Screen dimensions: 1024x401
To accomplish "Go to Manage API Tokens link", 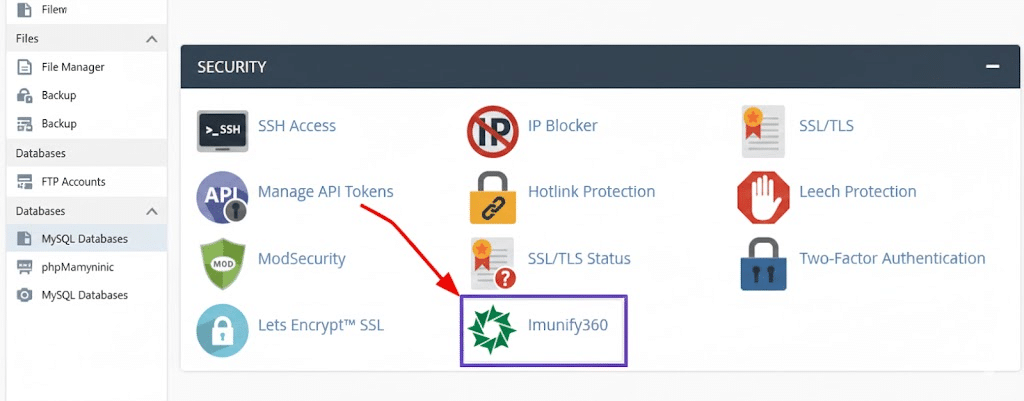I will 326,191.
